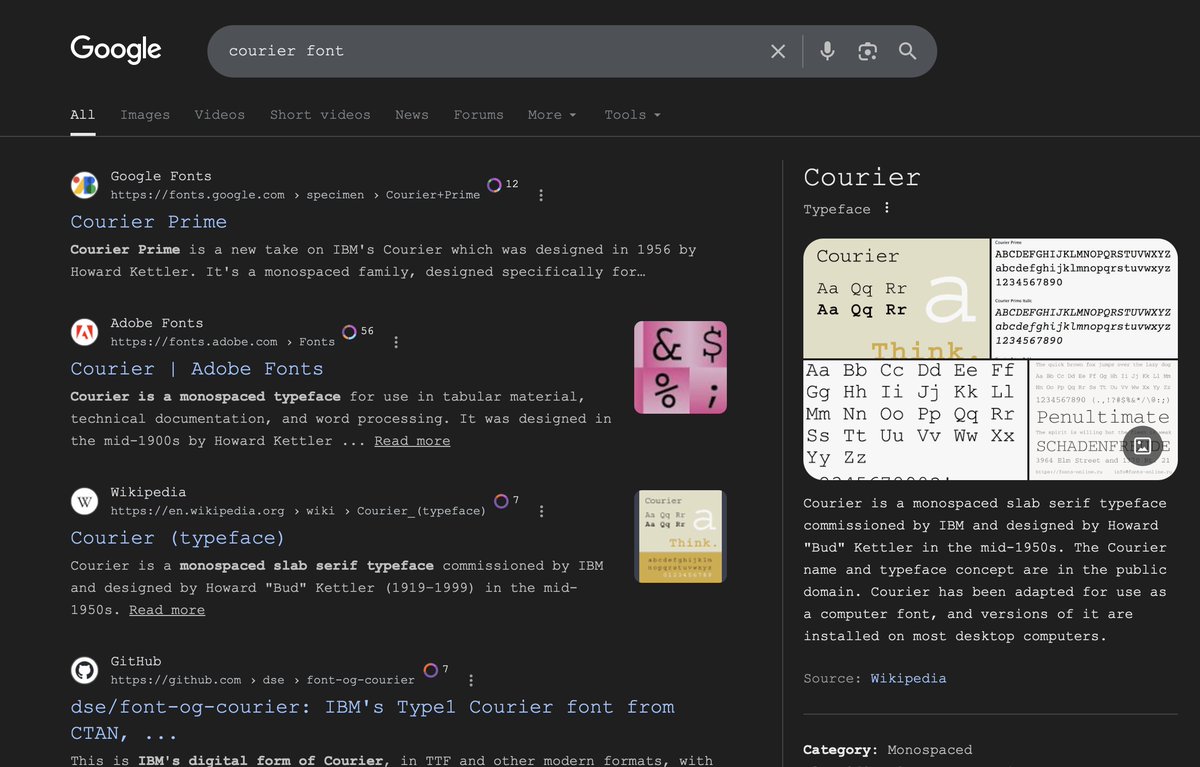Click the 'GitHub' site name text

(136, 661)
